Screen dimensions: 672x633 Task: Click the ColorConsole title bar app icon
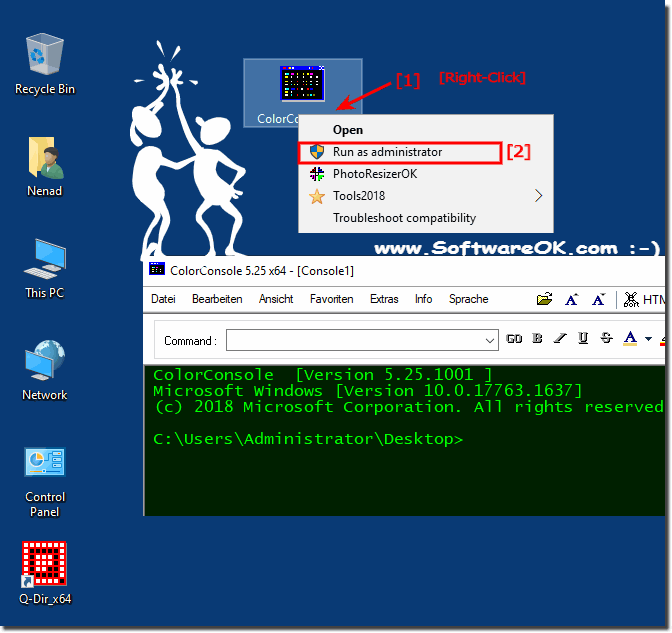coord(157,269)
